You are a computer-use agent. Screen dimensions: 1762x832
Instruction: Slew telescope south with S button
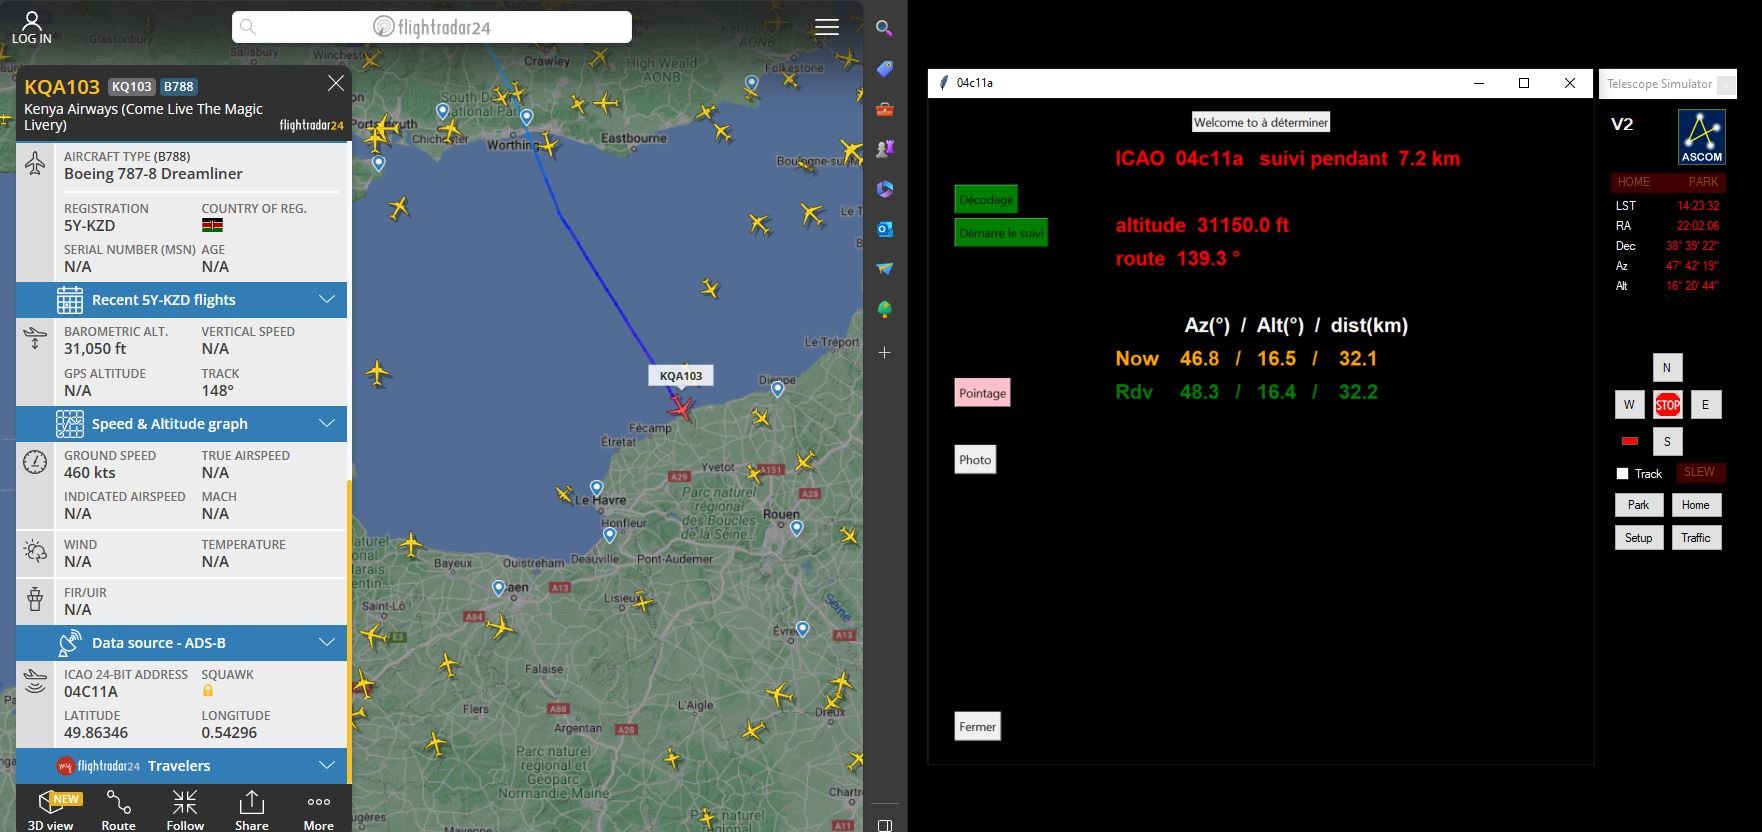click(x=1667, y=442)
